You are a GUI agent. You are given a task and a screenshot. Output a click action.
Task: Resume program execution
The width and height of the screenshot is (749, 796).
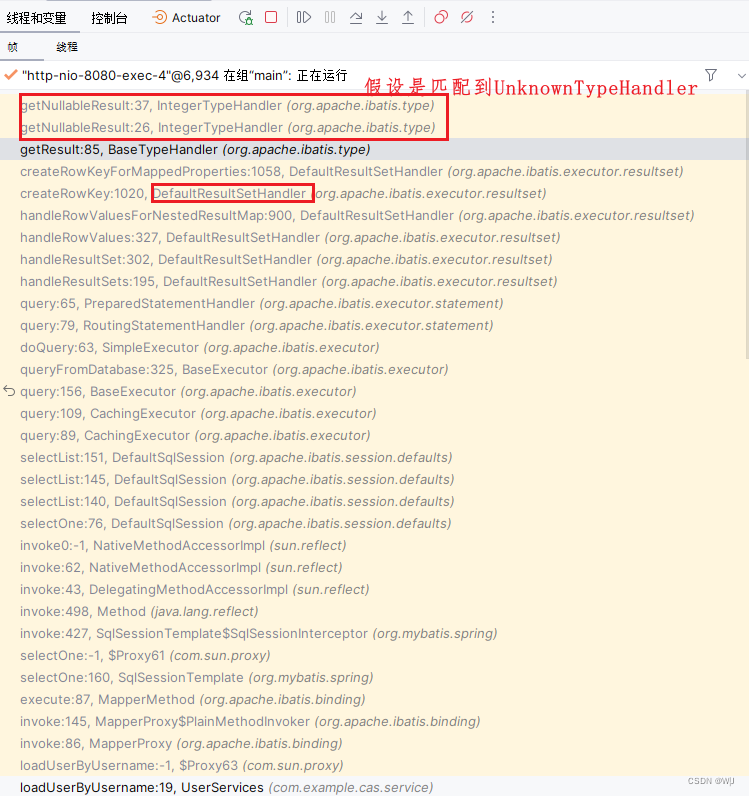(304, 17)
